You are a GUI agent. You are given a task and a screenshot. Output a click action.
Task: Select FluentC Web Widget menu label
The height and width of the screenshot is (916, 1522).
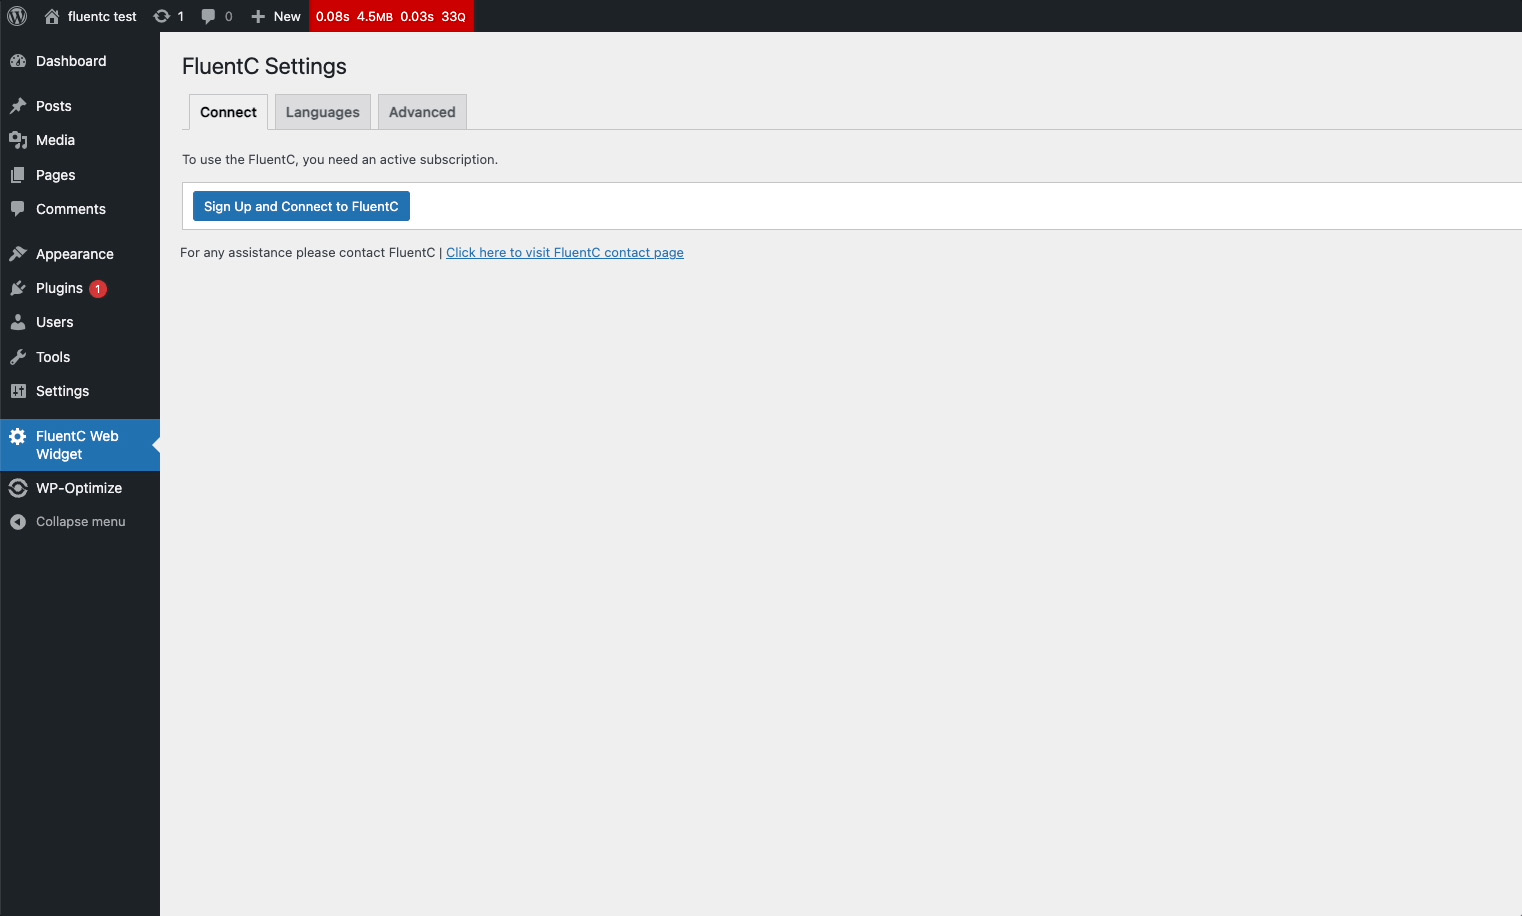tap(77, 445)
